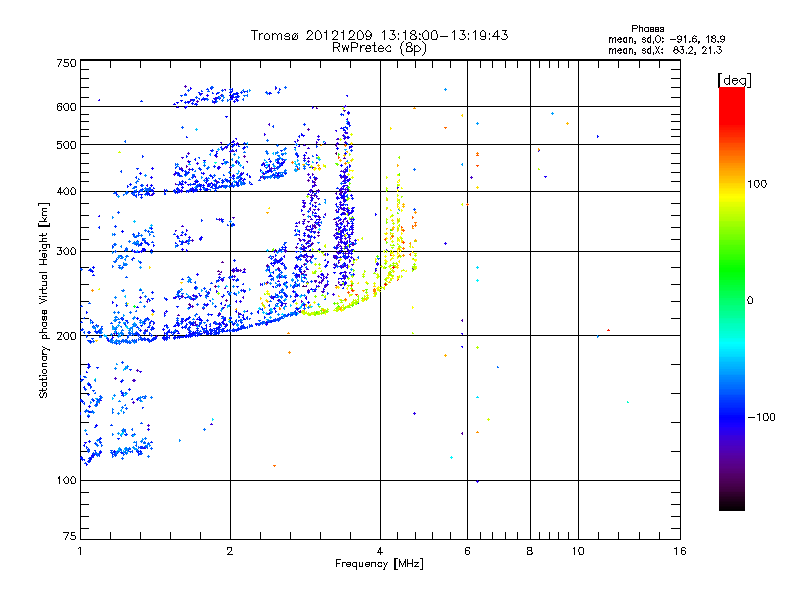Click the x-axis label '6'
Viewport: 800px width, 600px height.
click(x=467, y=551)
